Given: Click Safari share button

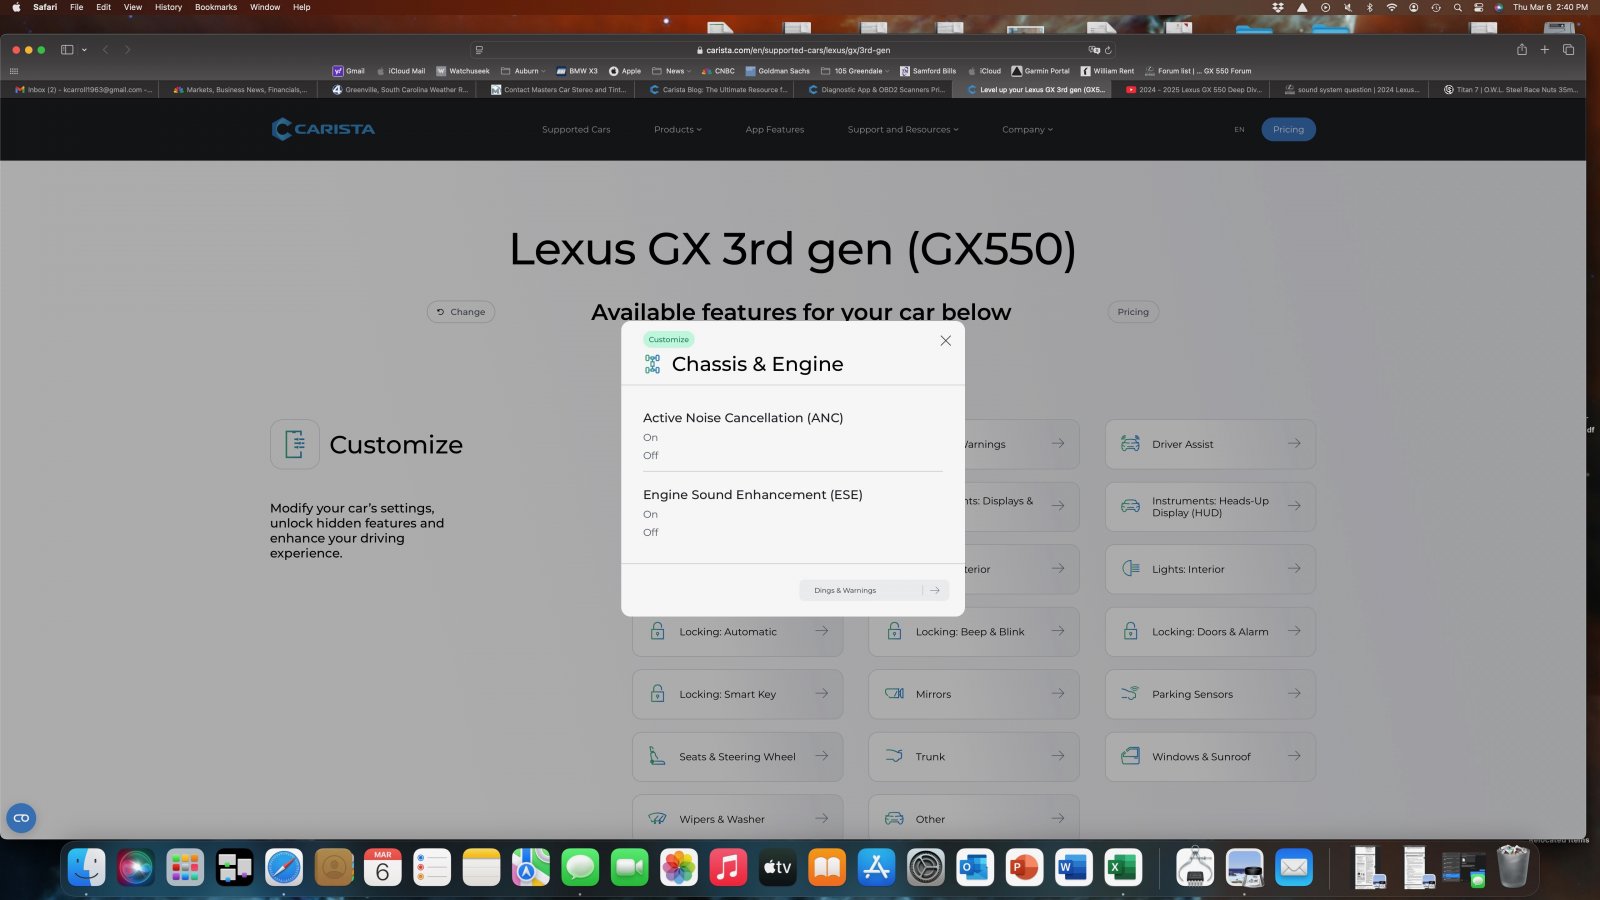Looking at the screenshot, I should (x=1521, y=50).
